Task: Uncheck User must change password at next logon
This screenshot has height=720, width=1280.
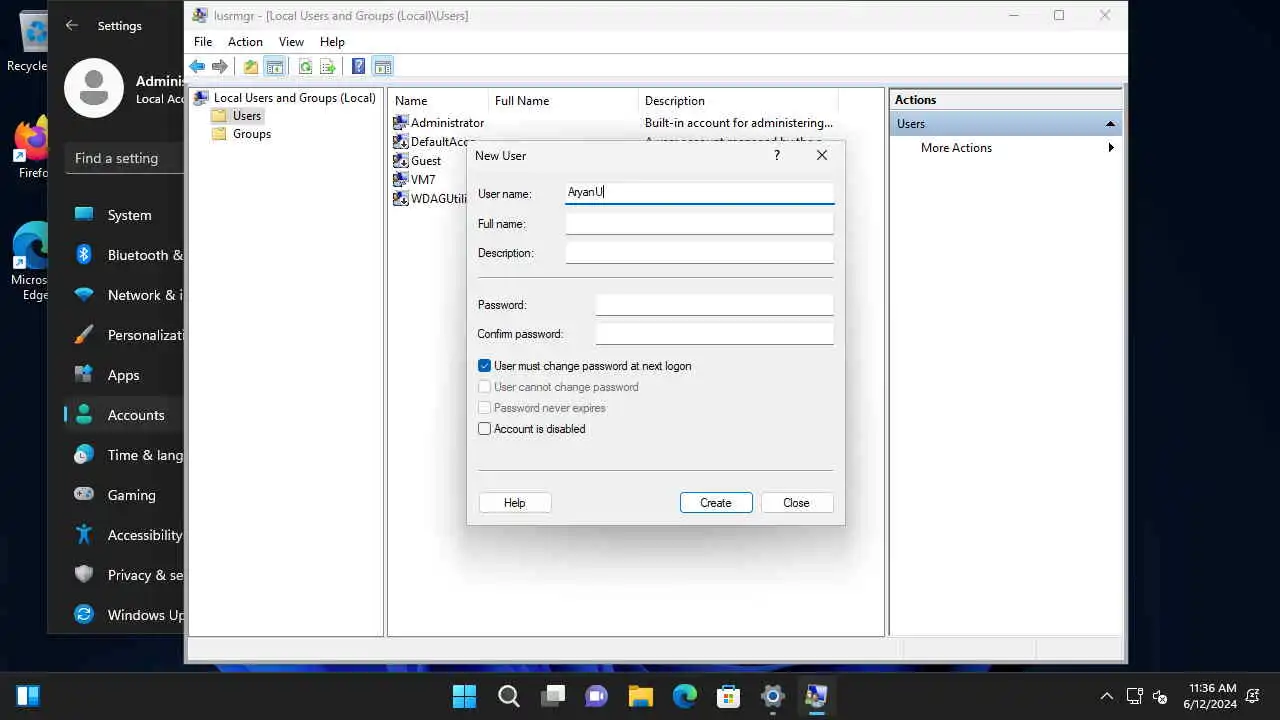Action: pos(484,366)
